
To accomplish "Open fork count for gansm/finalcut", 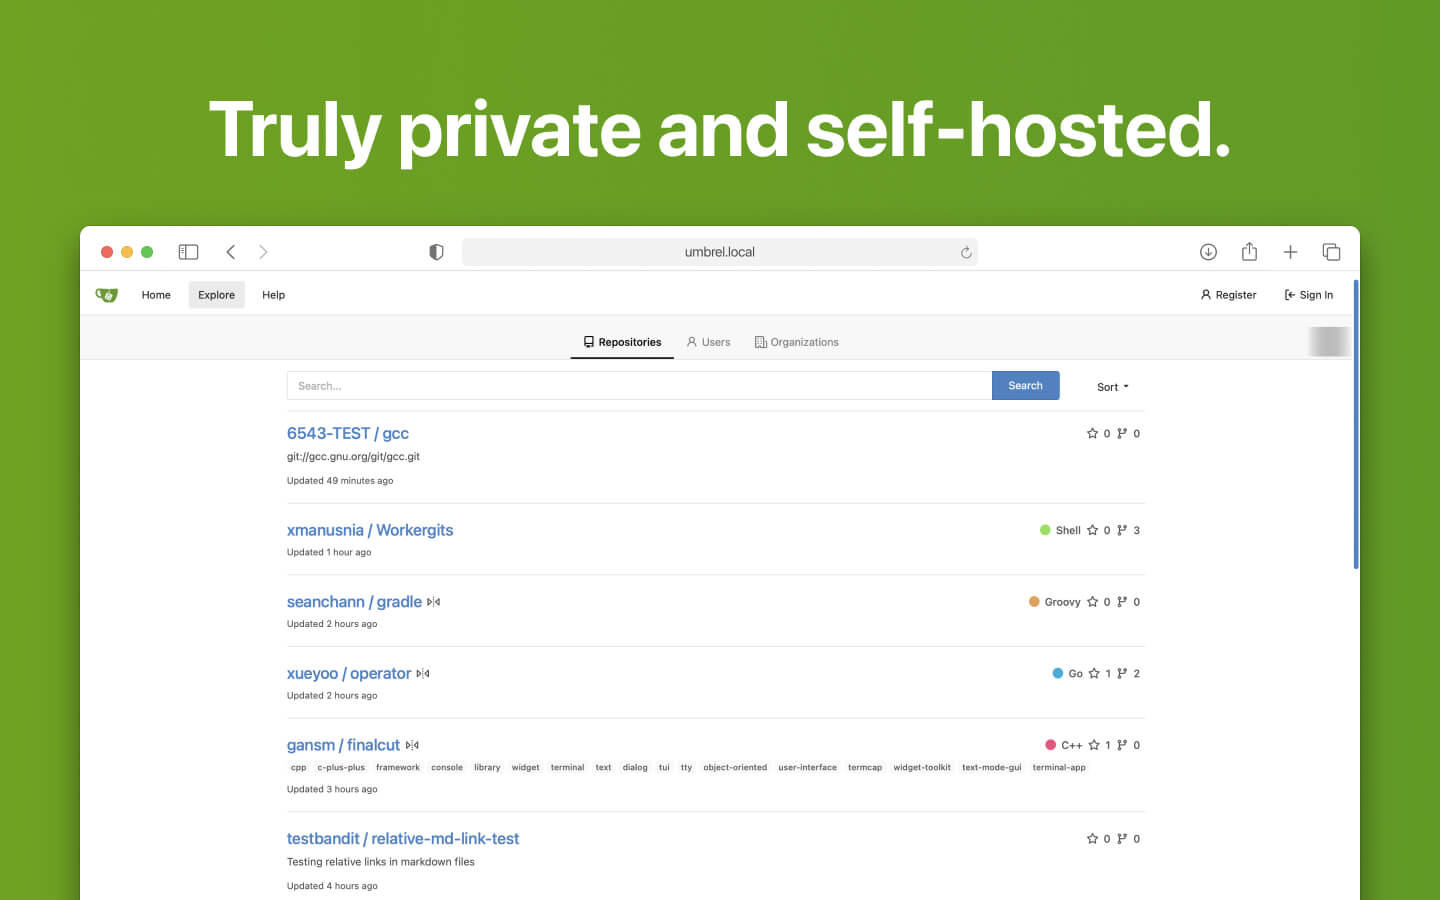I will [x=1128, y=744].
